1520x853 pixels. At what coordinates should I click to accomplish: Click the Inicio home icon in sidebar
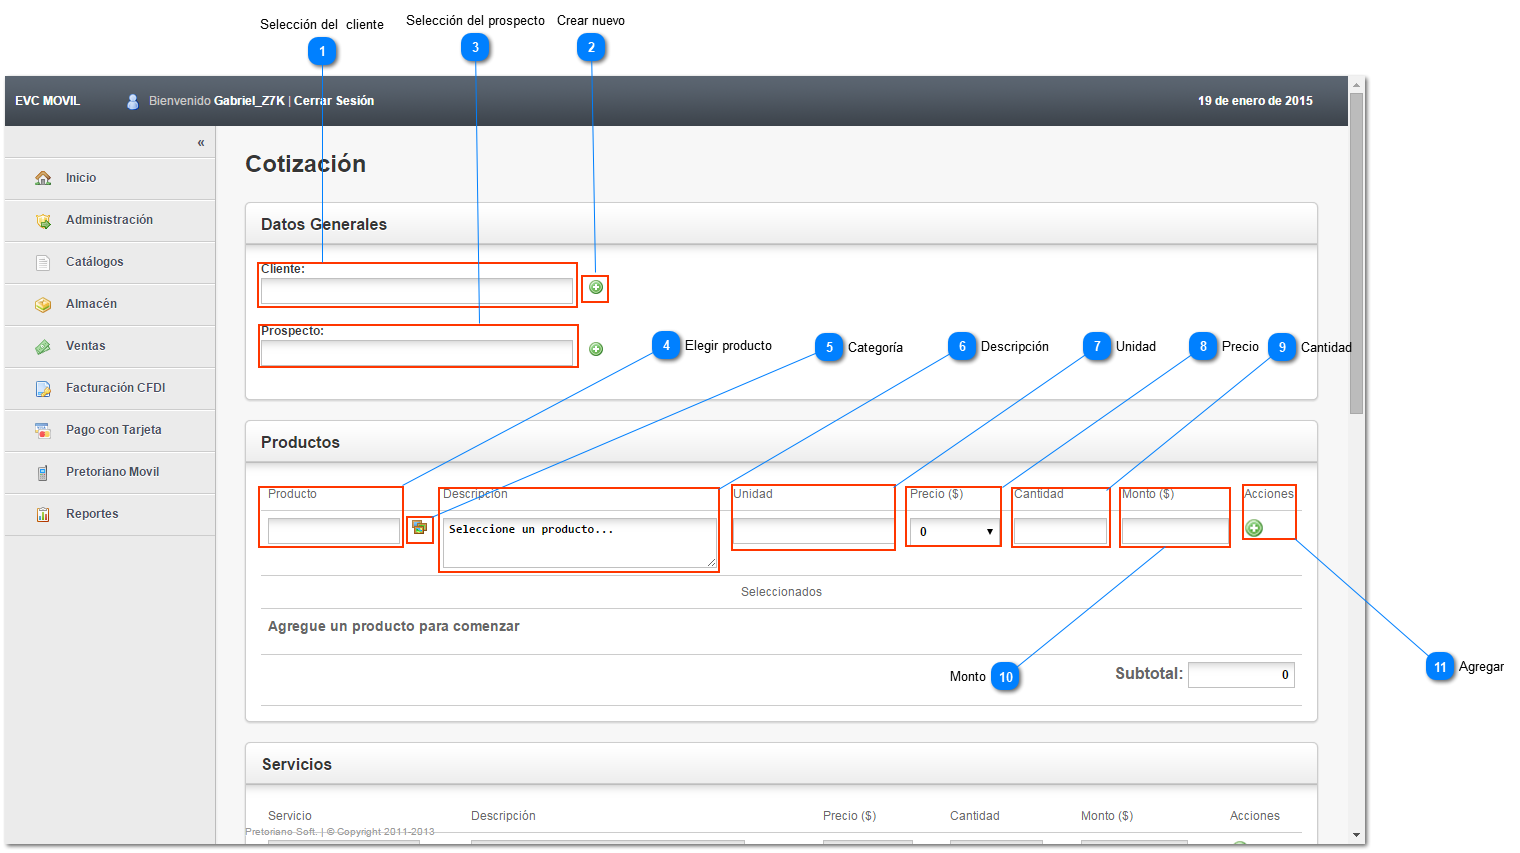click(43, 178)
